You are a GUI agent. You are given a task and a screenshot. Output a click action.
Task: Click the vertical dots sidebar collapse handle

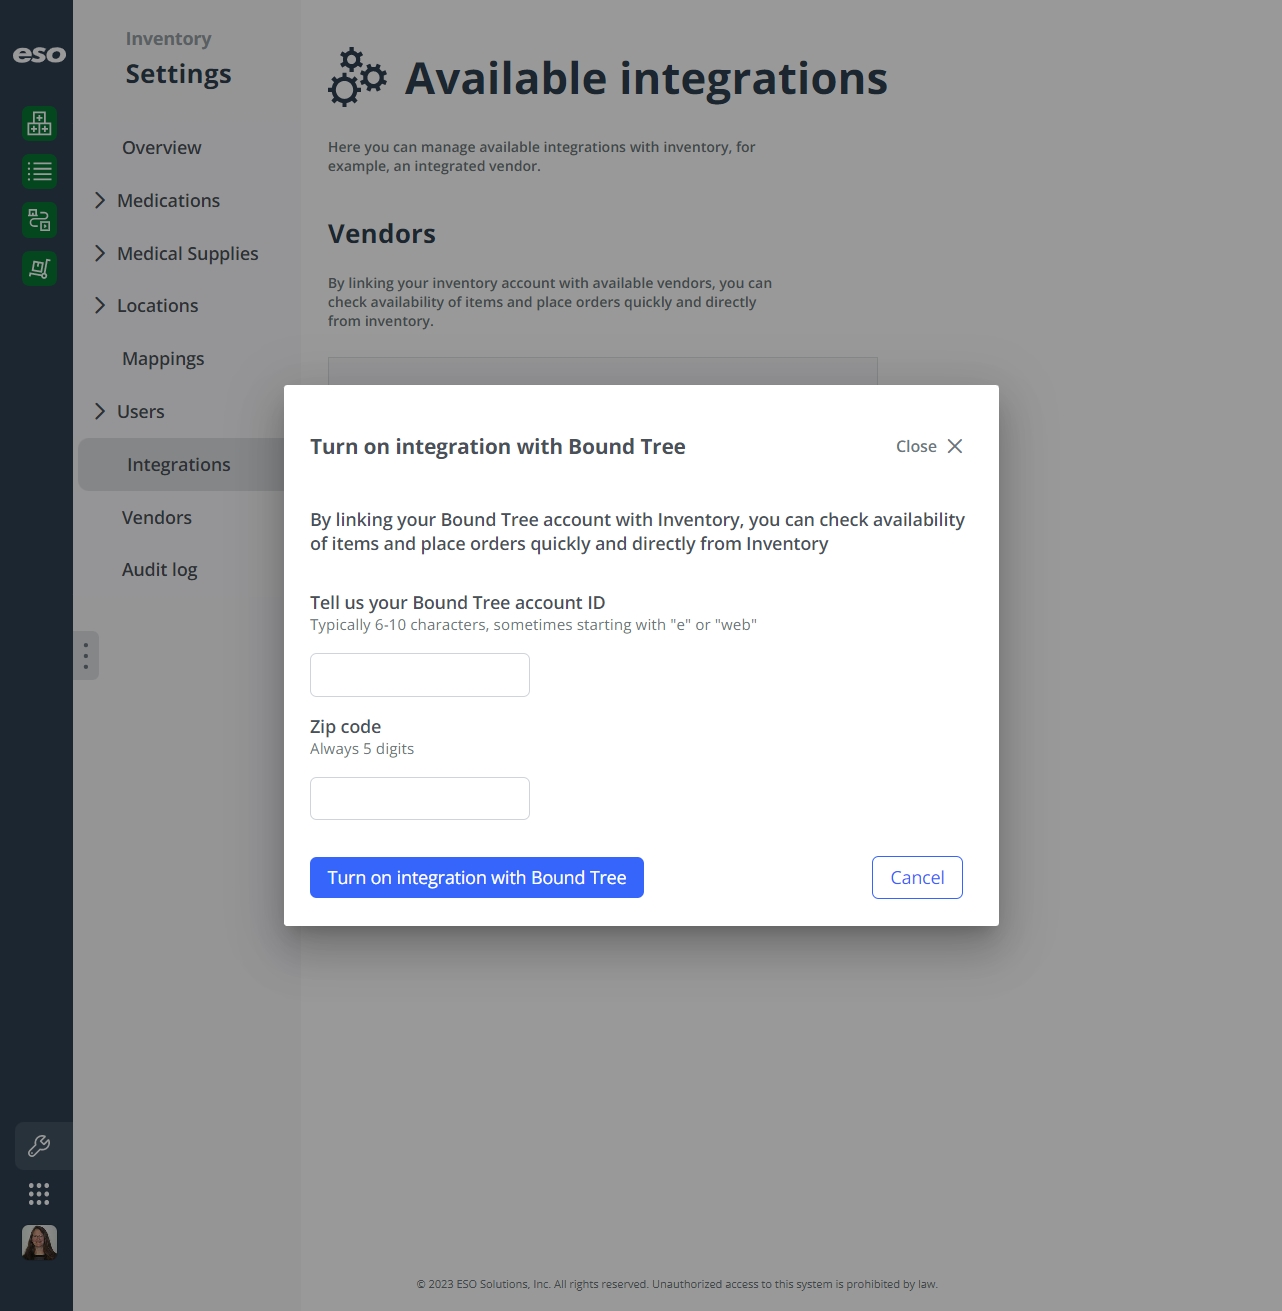click(86, 656)
